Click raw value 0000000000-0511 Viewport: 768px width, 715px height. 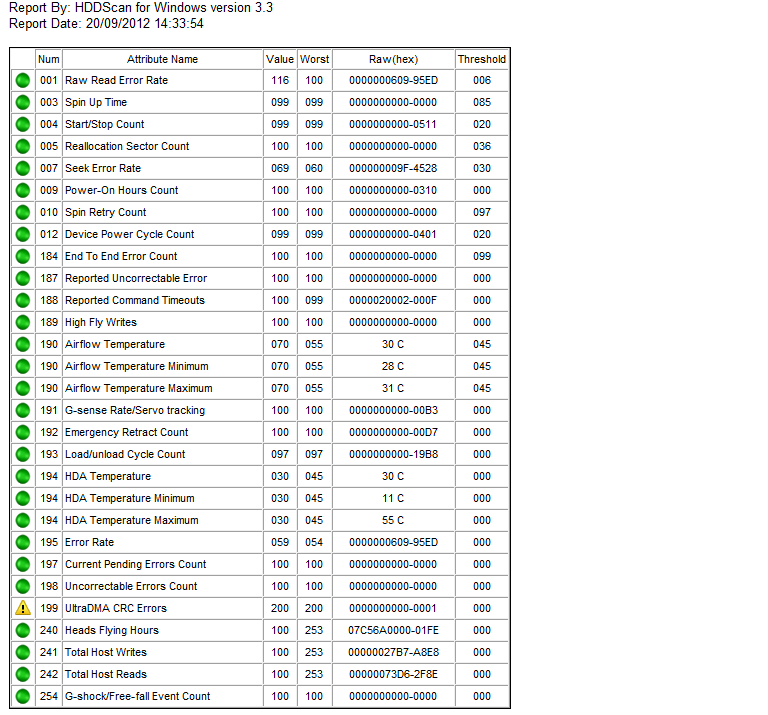[x=393, y=124]
